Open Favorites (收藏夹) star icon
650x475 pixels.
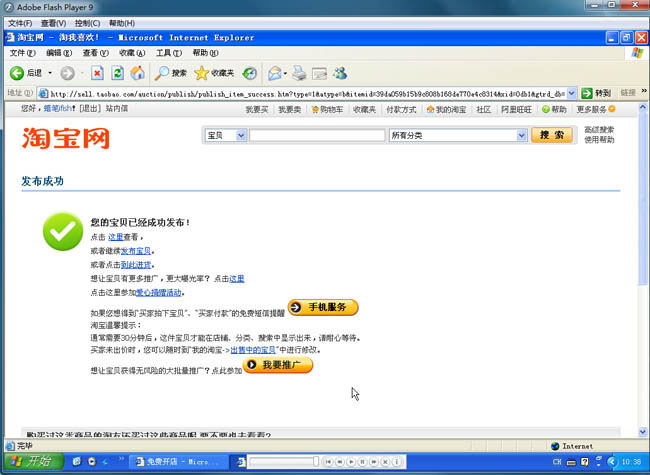tap(201, 73)
